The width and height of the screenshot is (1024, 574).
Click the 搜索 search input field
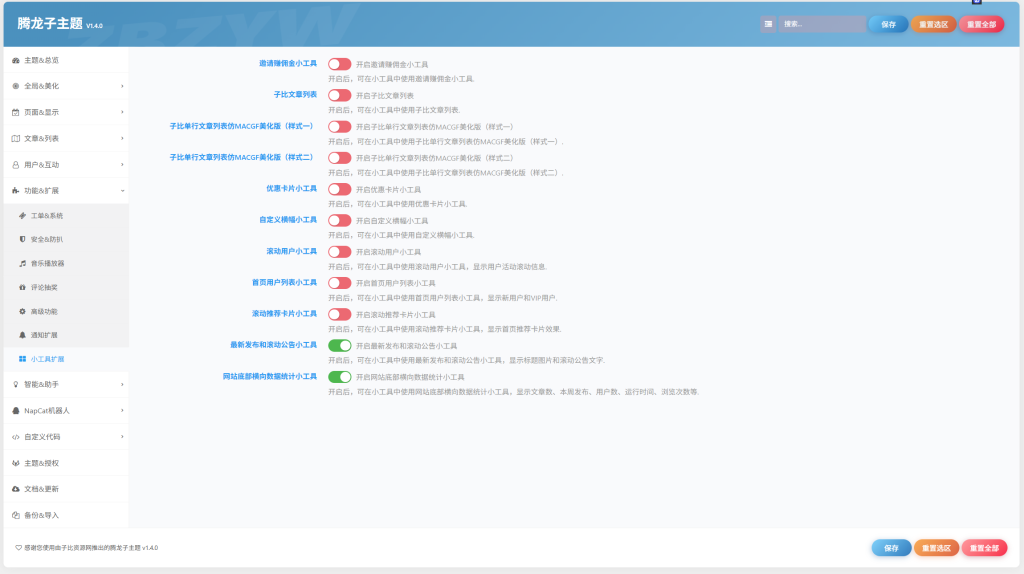pyautogui.click(x=822, y=24)
